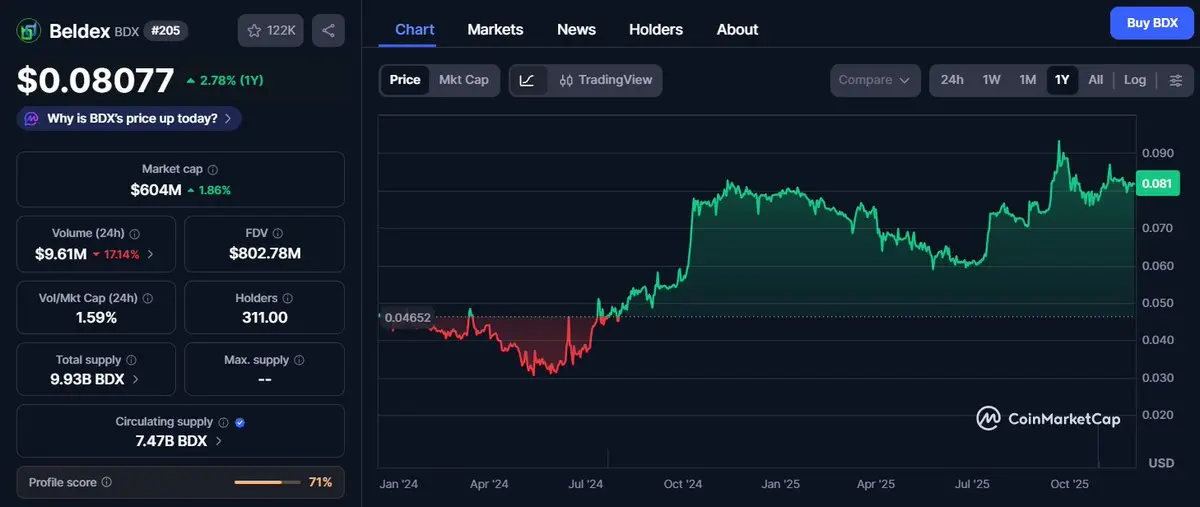The width and height of the screenshot is (1200, 507).
Task: Toggle chart to Price view
Action: [x=405, y=80]
